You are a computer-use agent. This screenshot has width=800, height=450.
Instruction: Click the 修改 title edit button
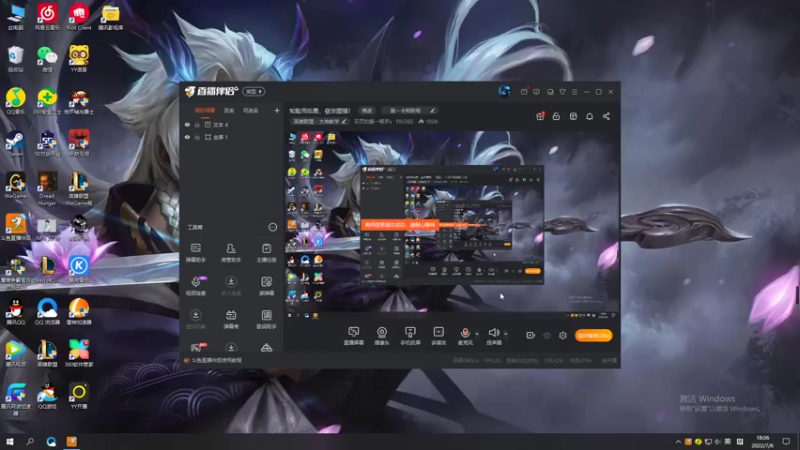367,110
